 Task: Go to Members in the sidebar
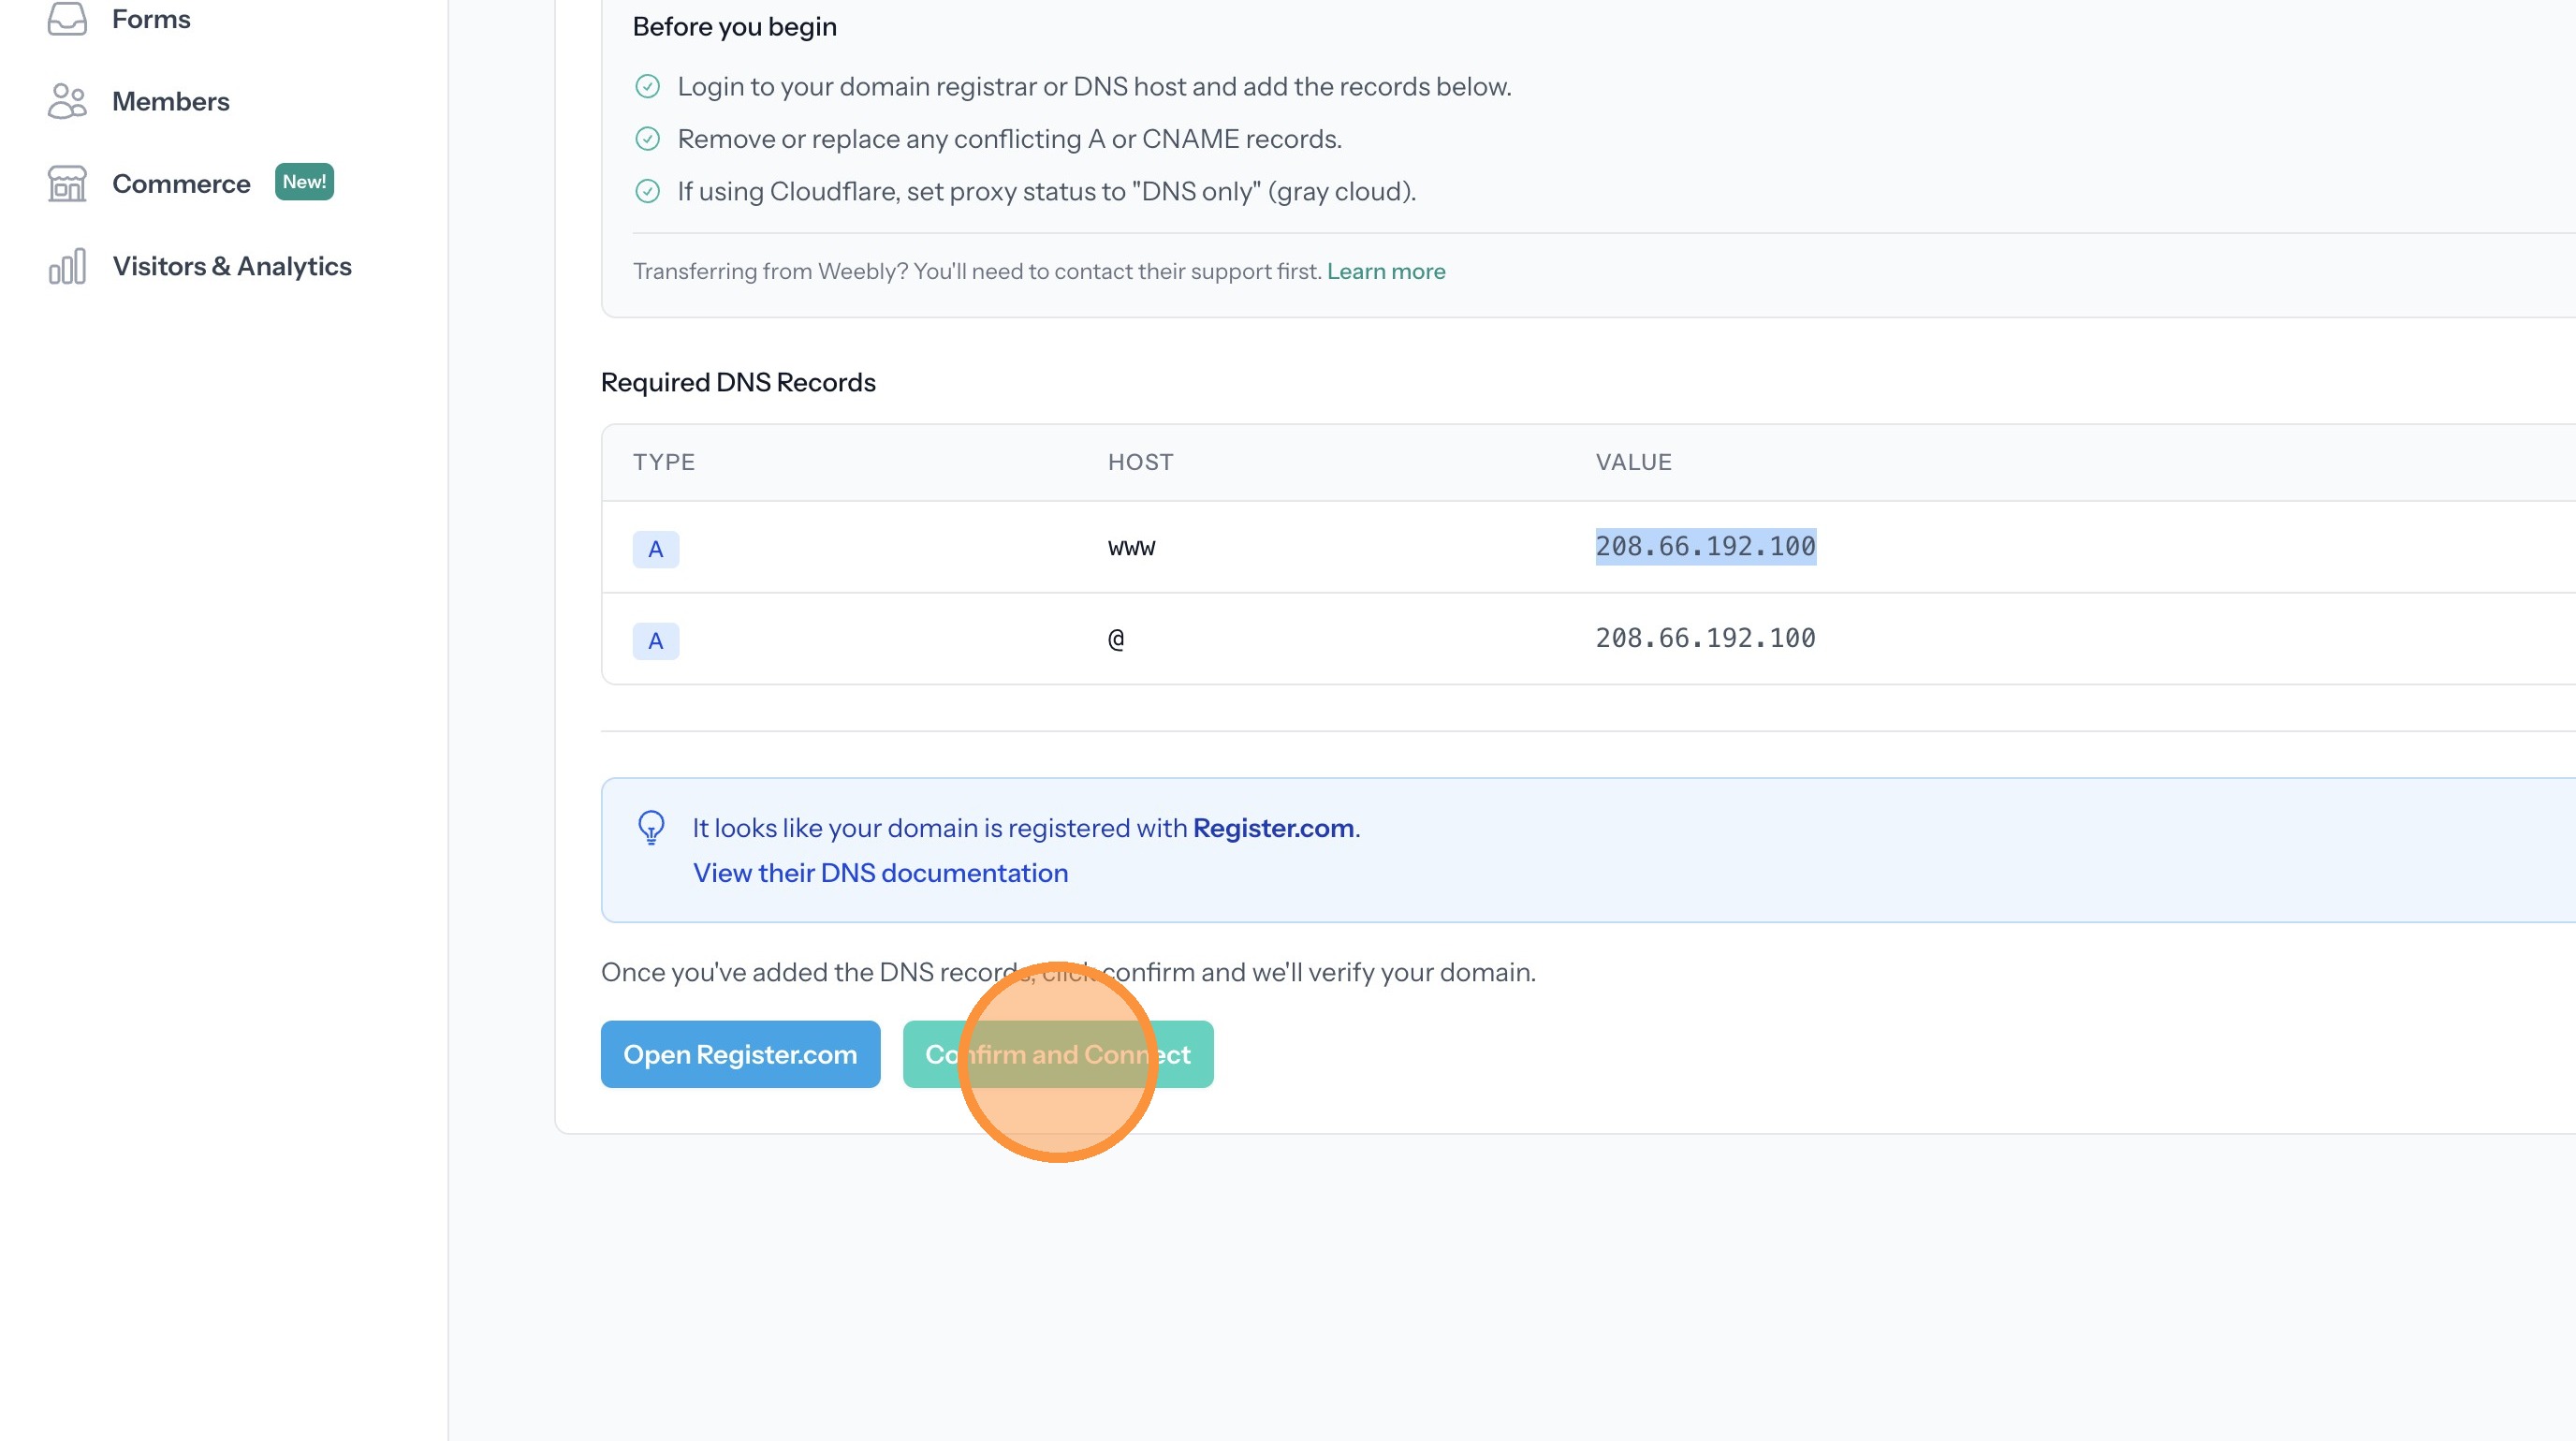(171, 101)
